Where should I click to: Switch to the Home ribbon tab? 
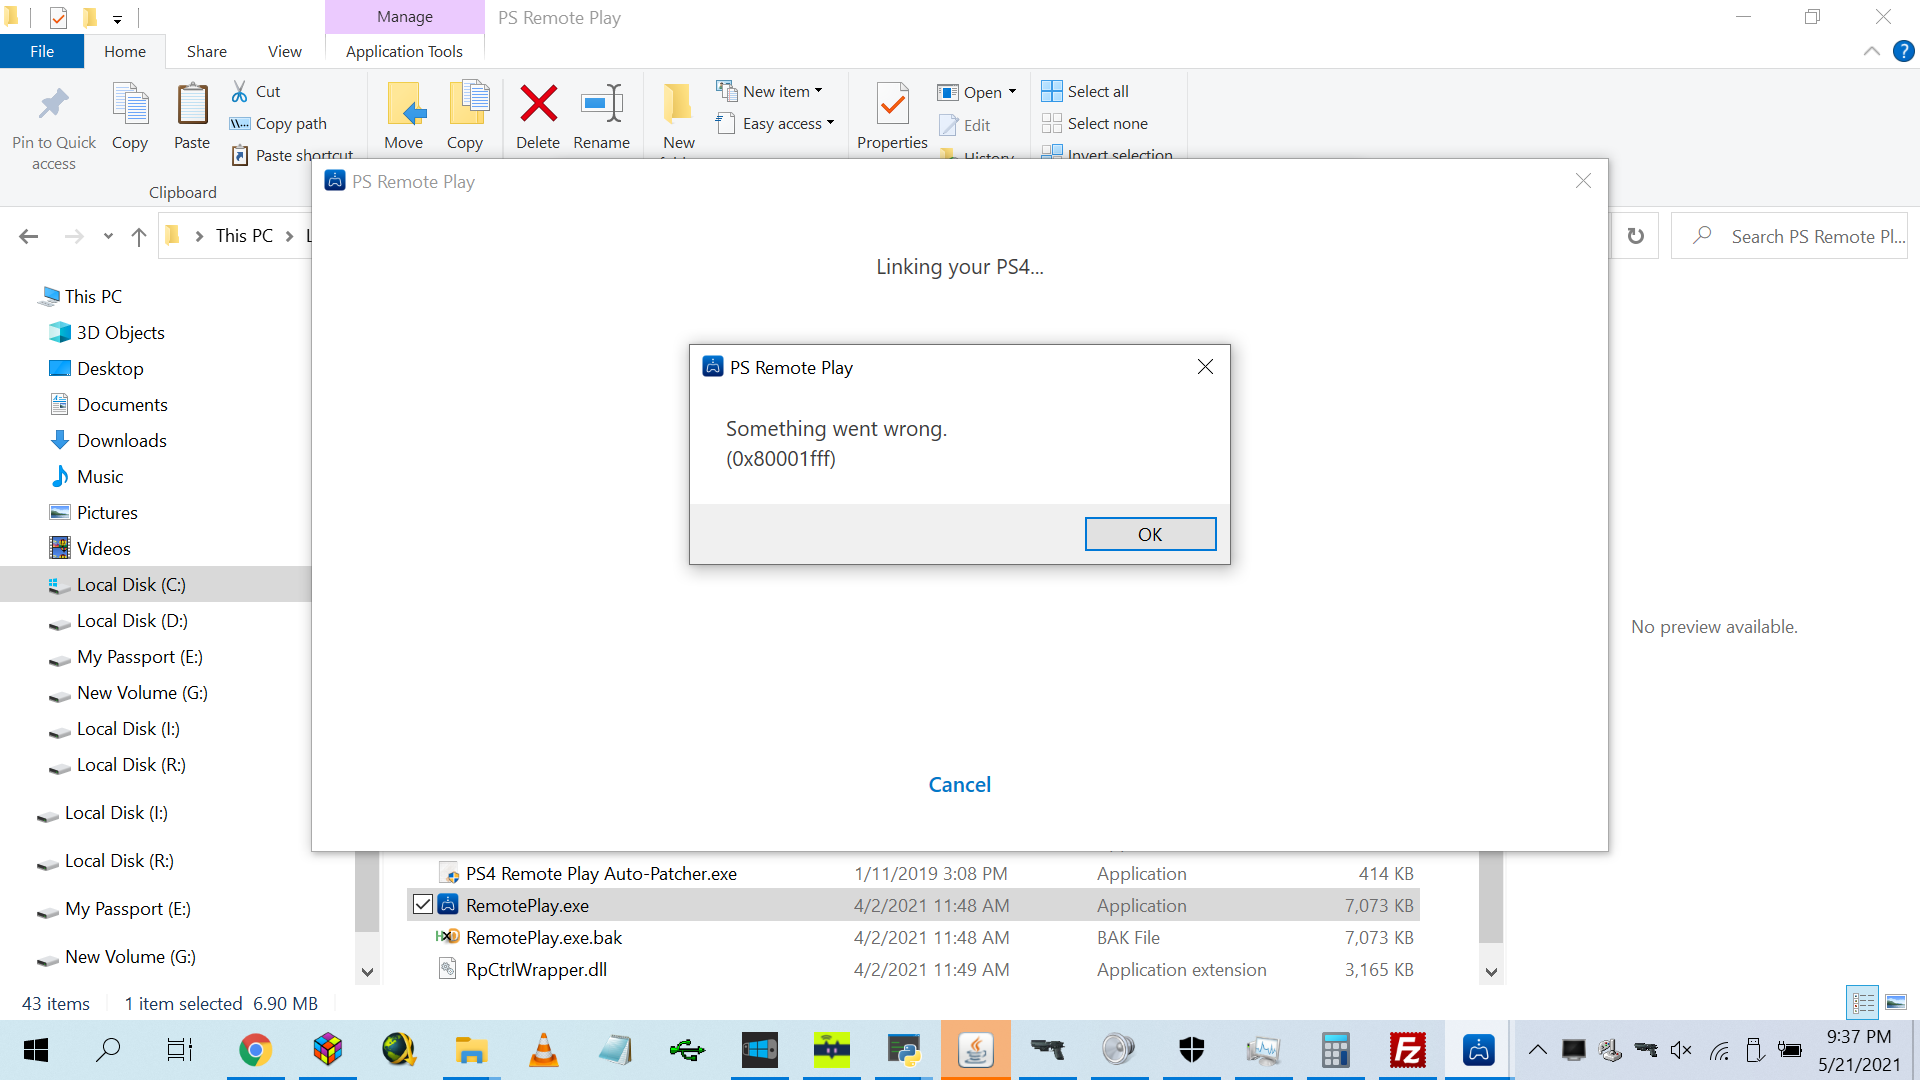coord(125,51)
